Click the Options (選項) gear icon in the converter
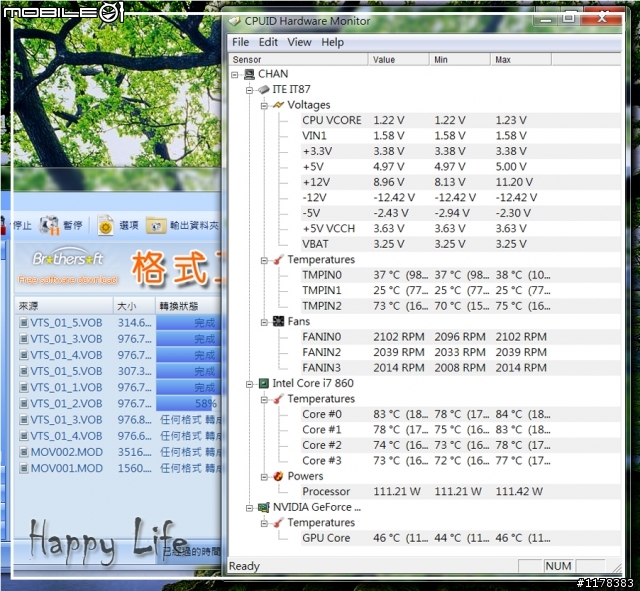 click(105, 225)
